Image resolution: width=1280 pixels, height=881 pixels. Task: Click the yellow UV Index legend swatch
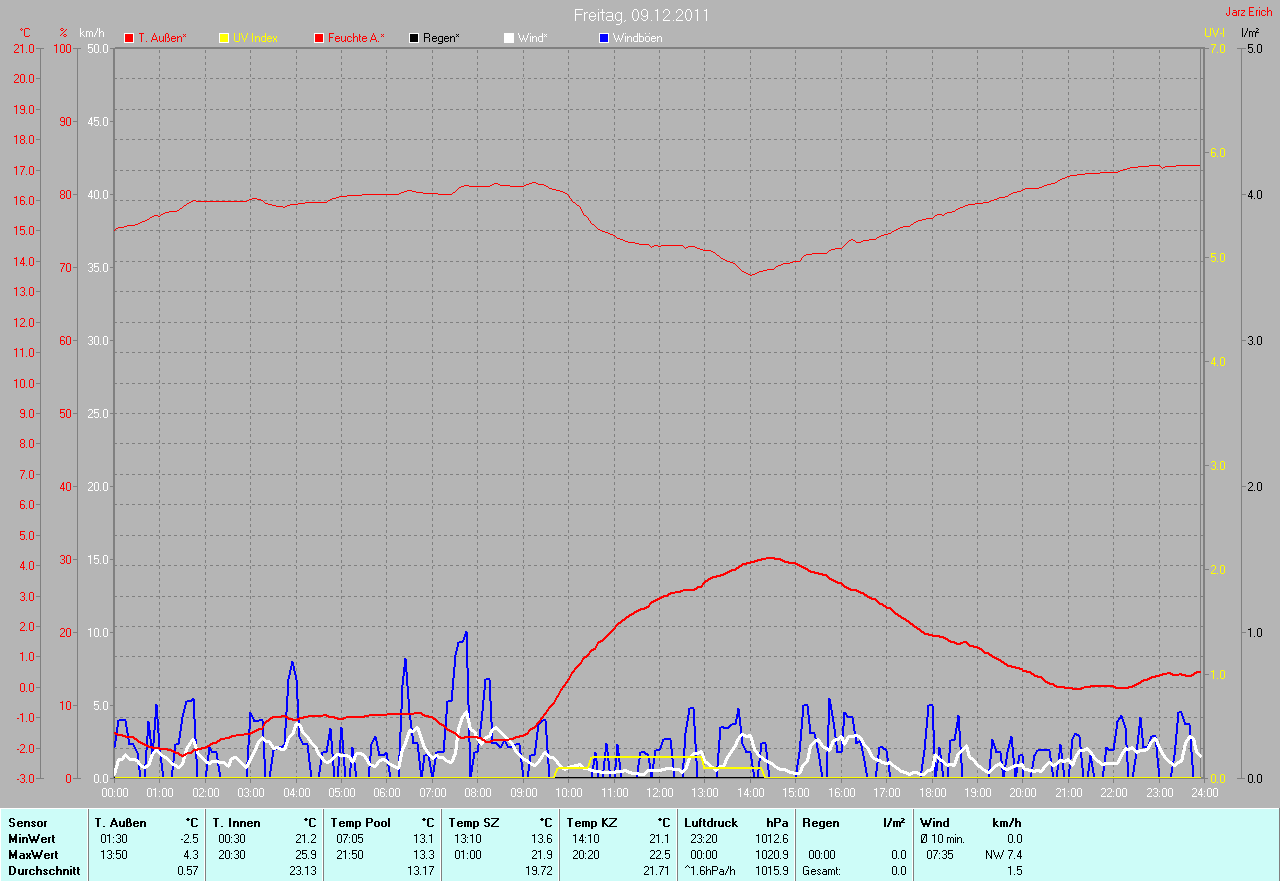[x=224, y=38]
